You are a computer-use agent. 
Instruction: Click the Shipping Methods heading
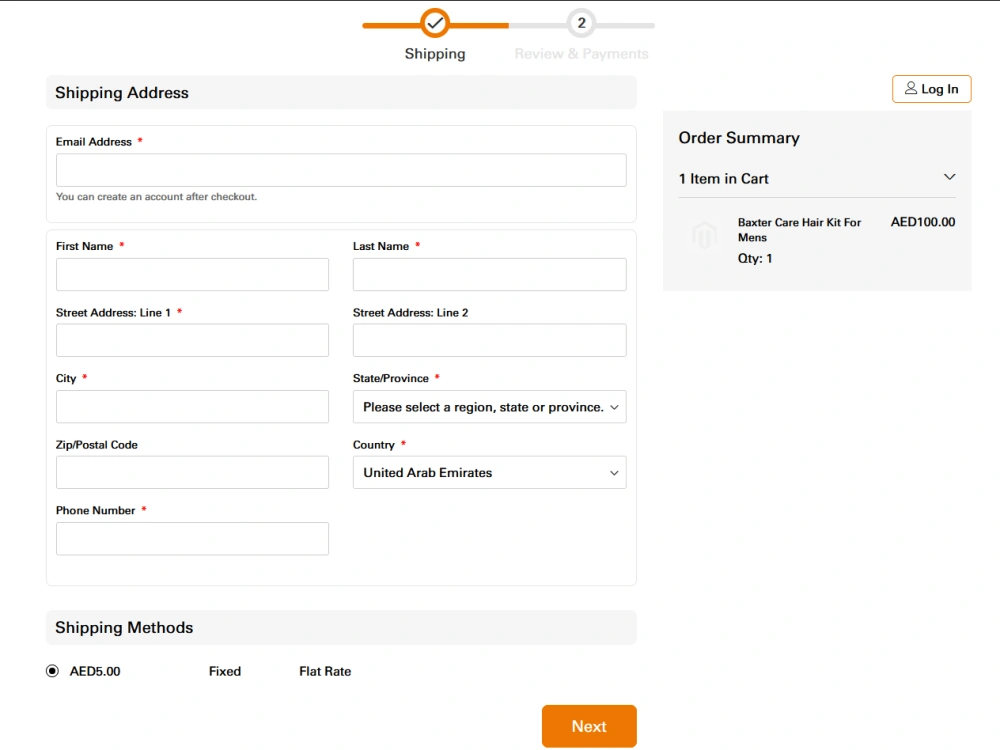[x=124, y=628]
